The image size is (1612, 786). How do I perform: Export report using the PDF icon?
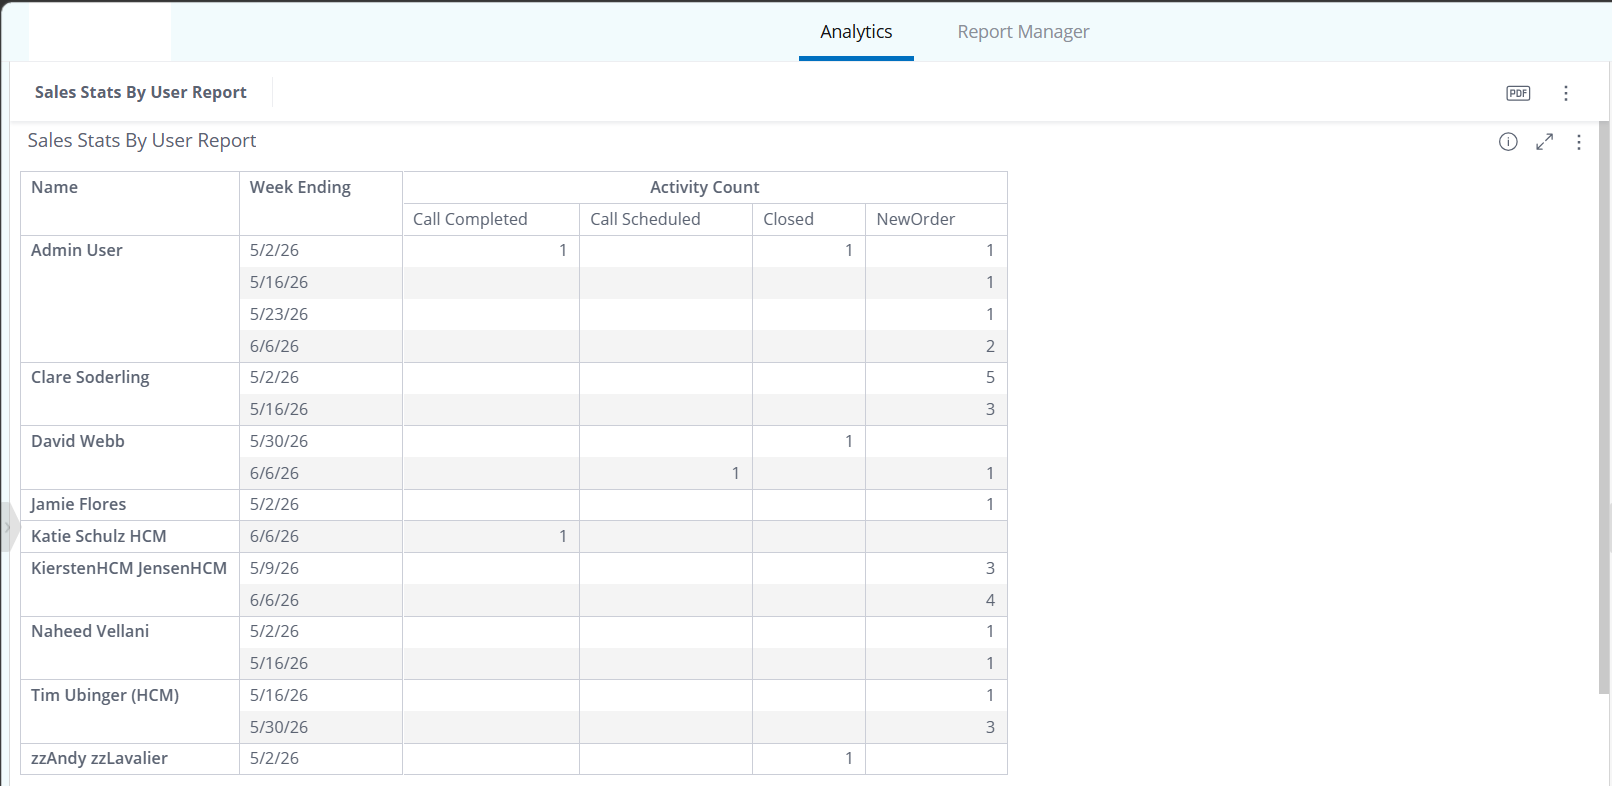click(x=1518, y=93)
